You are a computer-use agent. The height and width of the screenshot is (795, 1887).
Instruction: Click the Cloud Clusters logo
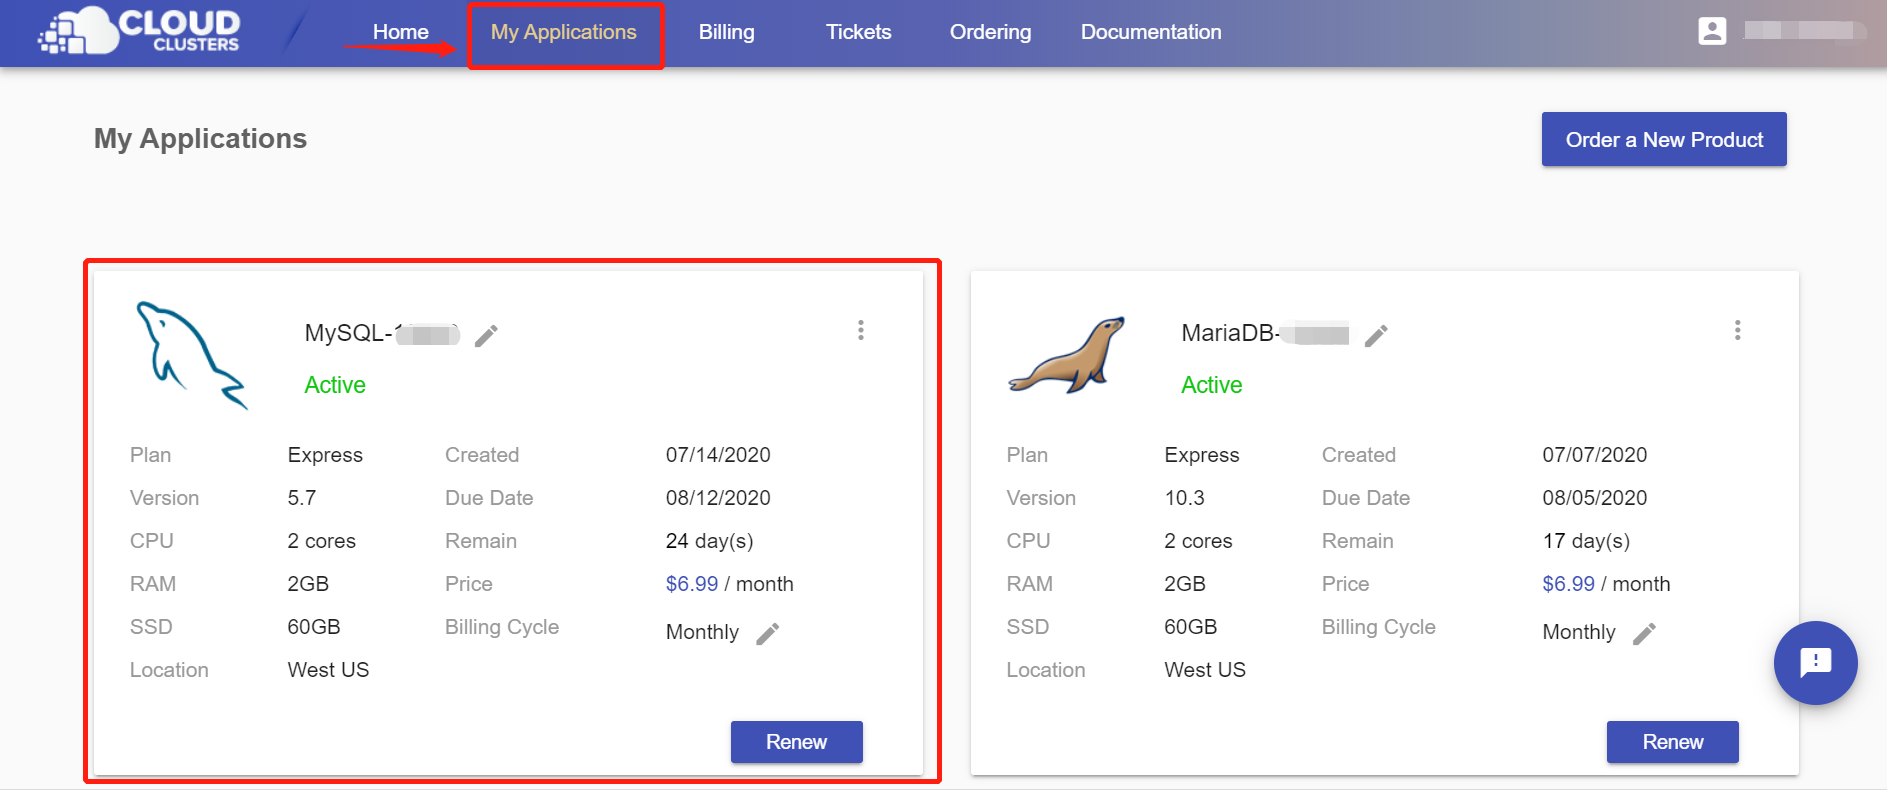[139, 31]
